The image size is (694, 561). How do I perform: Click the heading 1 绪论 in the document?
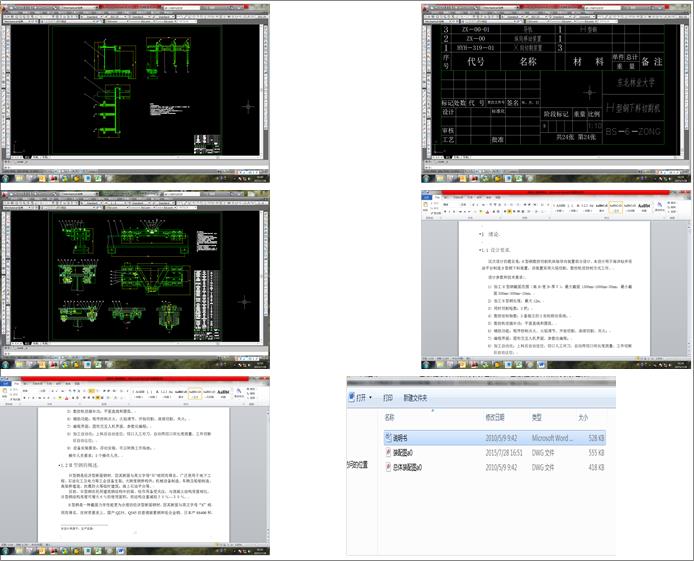tap(490, 234)
